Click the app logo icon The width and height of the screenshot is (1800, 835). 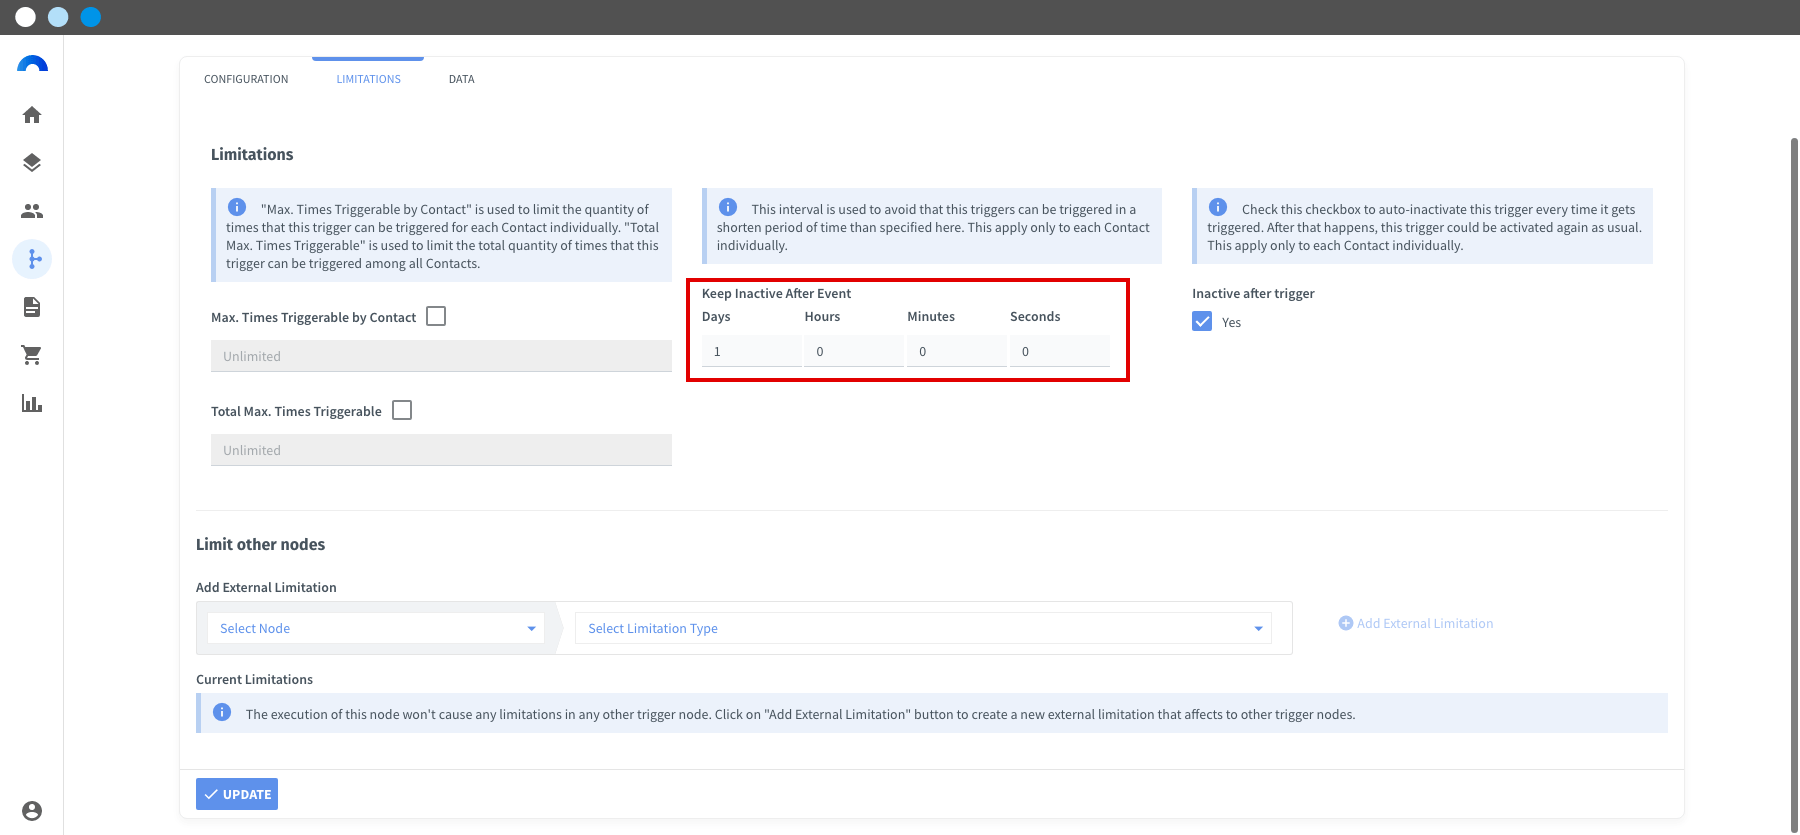(32, 65)
